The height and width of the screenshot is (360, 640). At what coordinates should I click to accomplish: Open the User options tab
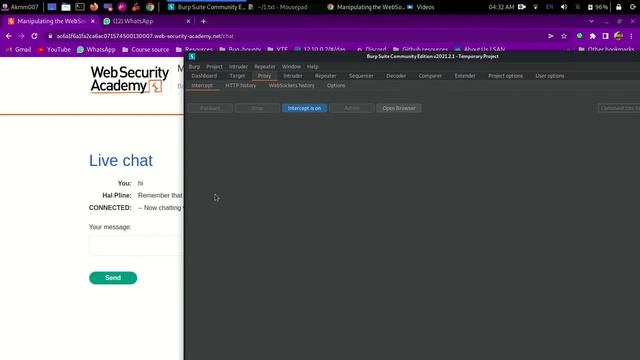tap(550, 76)
